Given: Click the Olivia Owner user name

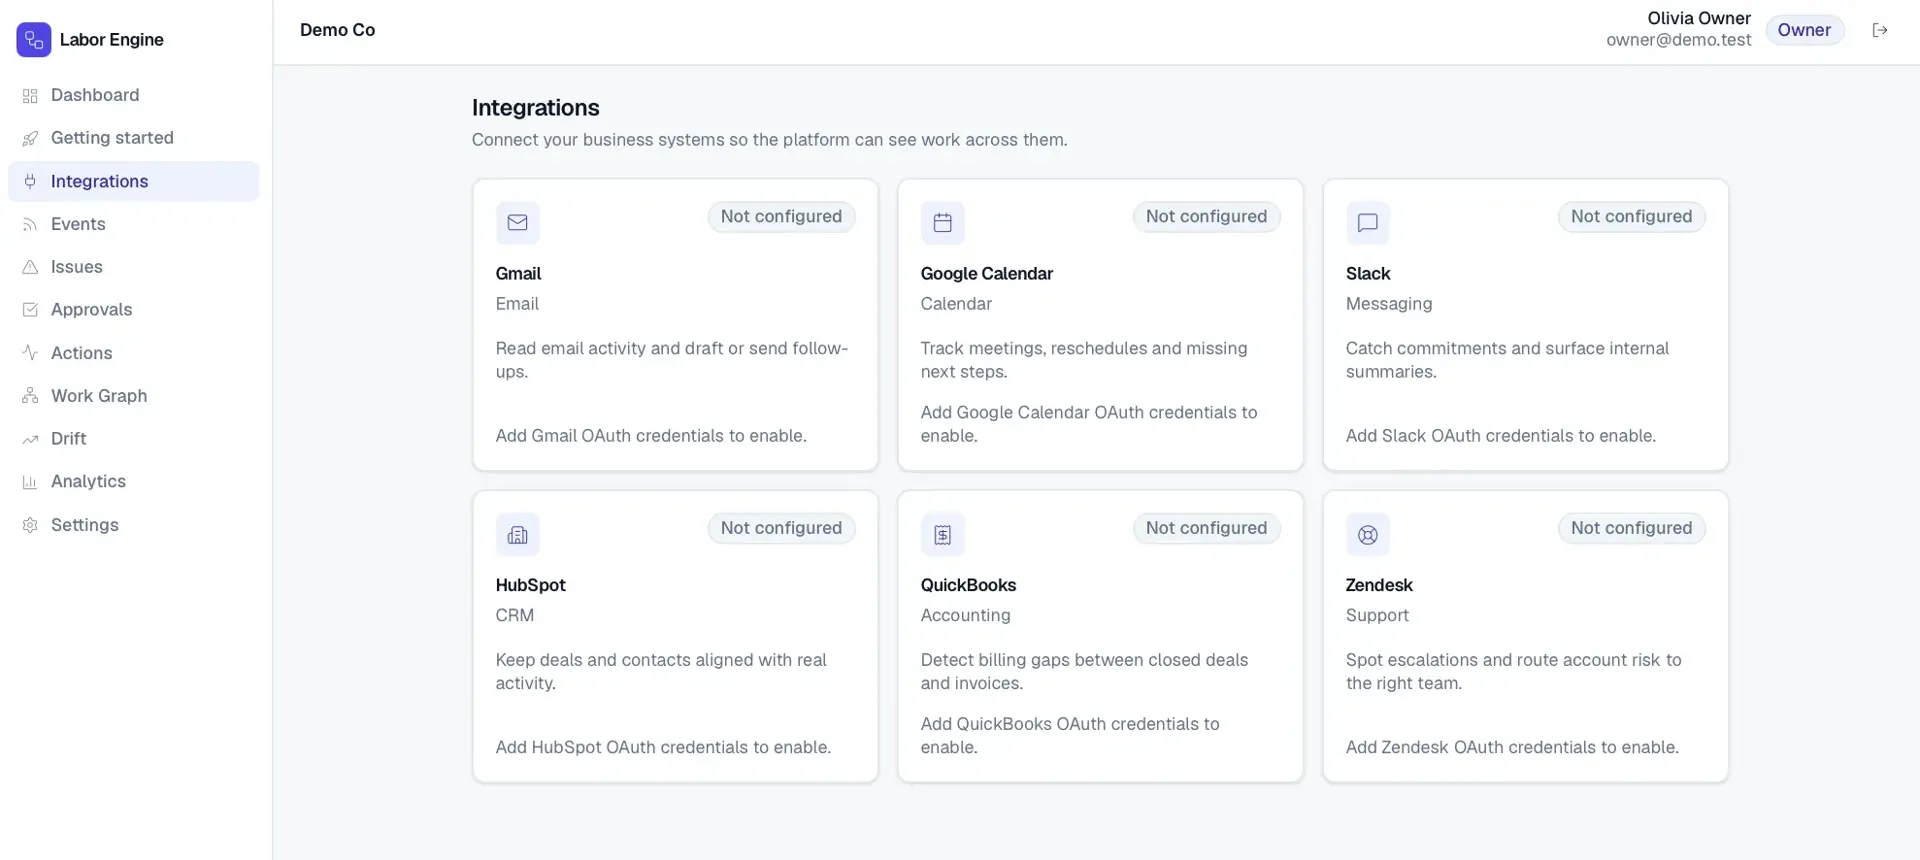Looking at the screenshot, I should [x=1699, y=19].
